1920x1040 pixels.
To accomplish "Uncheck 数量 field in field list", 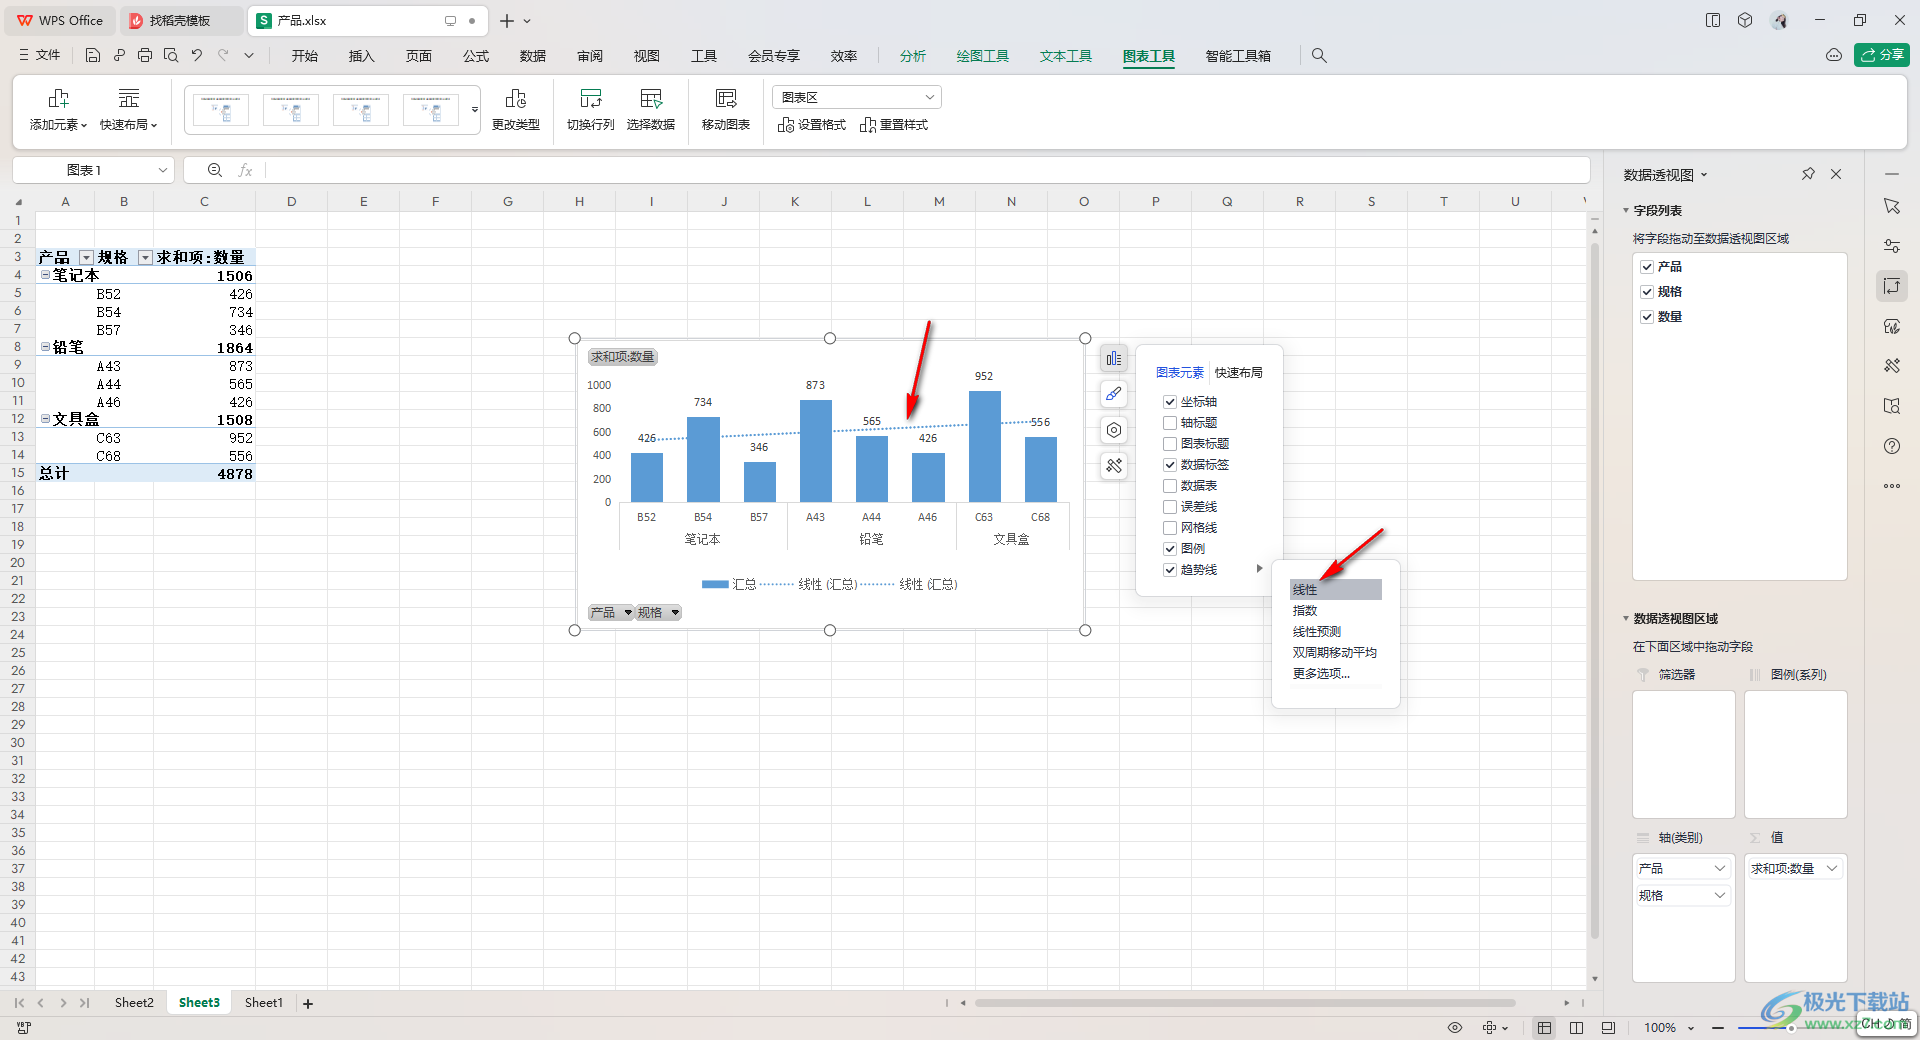I will (1647, 317).
